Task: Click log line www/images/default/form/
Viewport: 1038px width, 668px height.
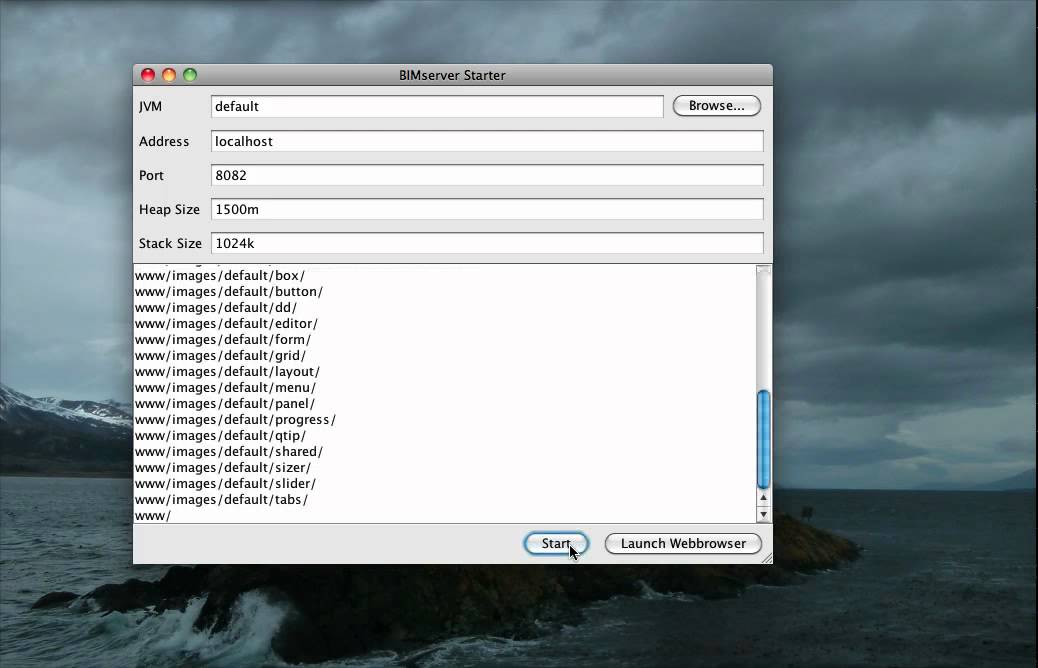Action: click(223, 340)
